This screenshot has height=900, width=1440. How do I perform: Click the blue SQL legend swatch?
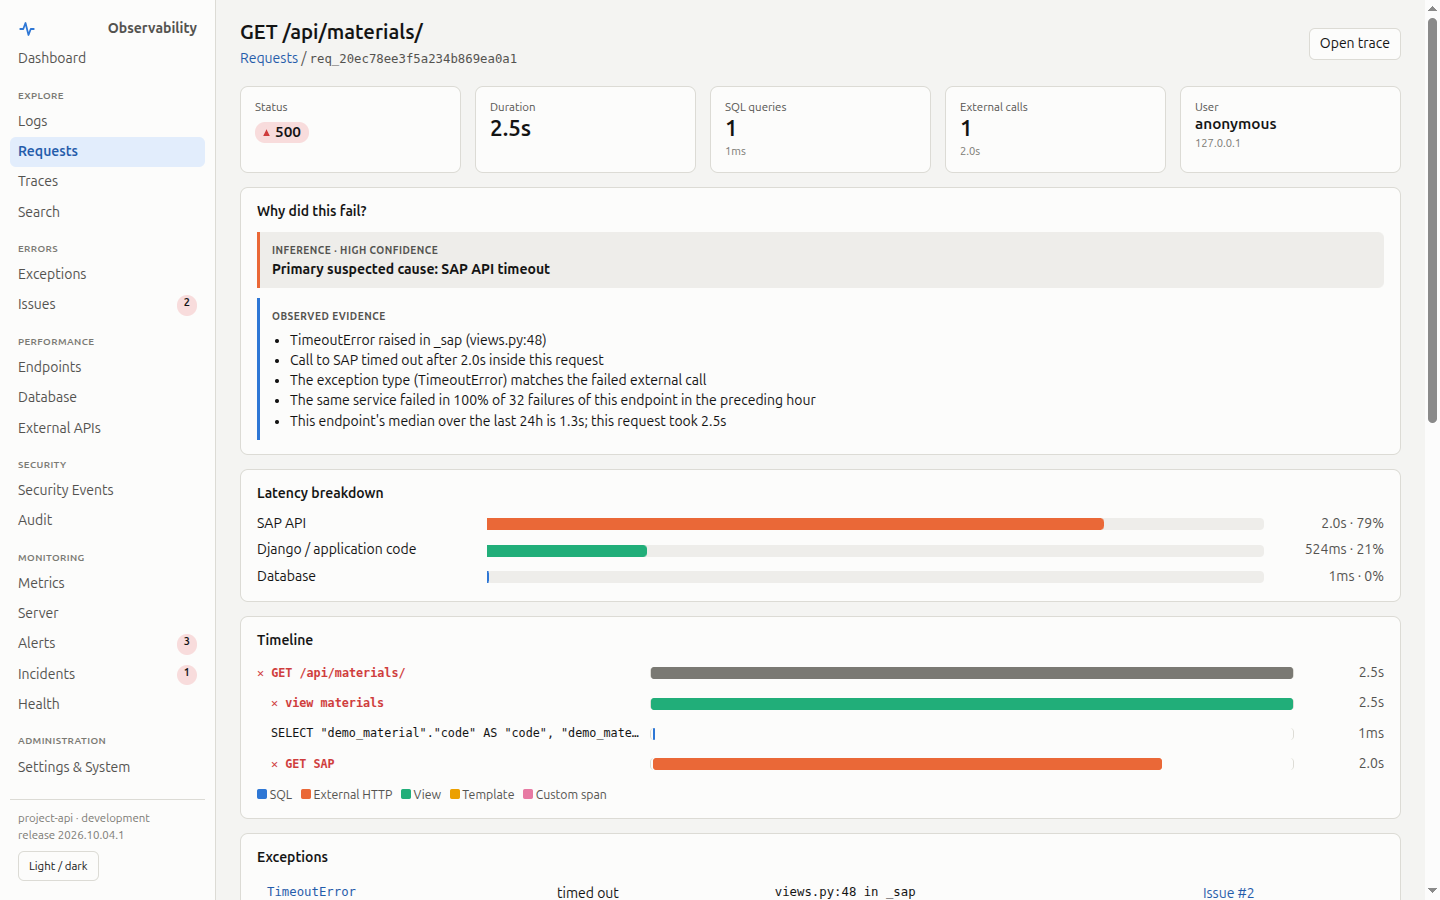(x=262, y=794)
